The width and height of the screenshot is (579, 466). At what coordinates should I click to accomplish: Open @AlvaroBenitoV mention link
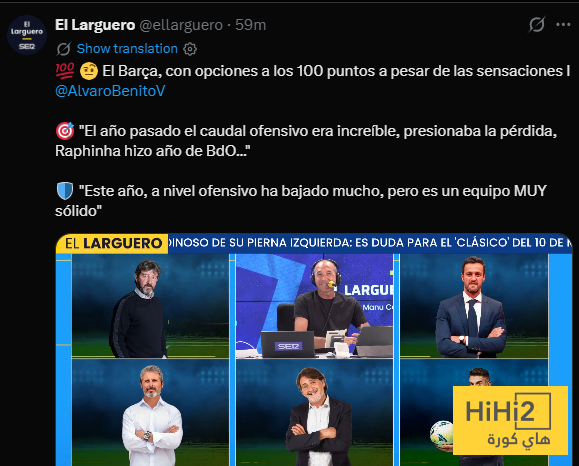(x=110, y=91)
